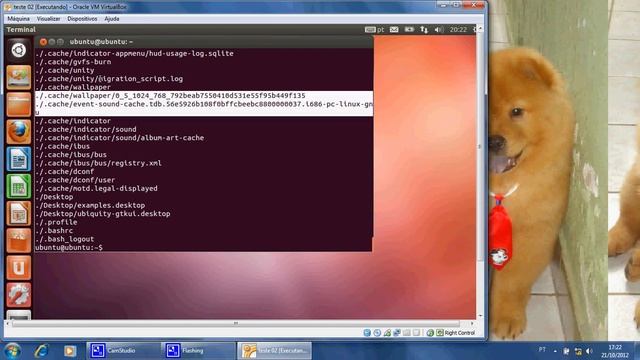Click the VirtualBox mouse integration status icon

tap(430, 333)
